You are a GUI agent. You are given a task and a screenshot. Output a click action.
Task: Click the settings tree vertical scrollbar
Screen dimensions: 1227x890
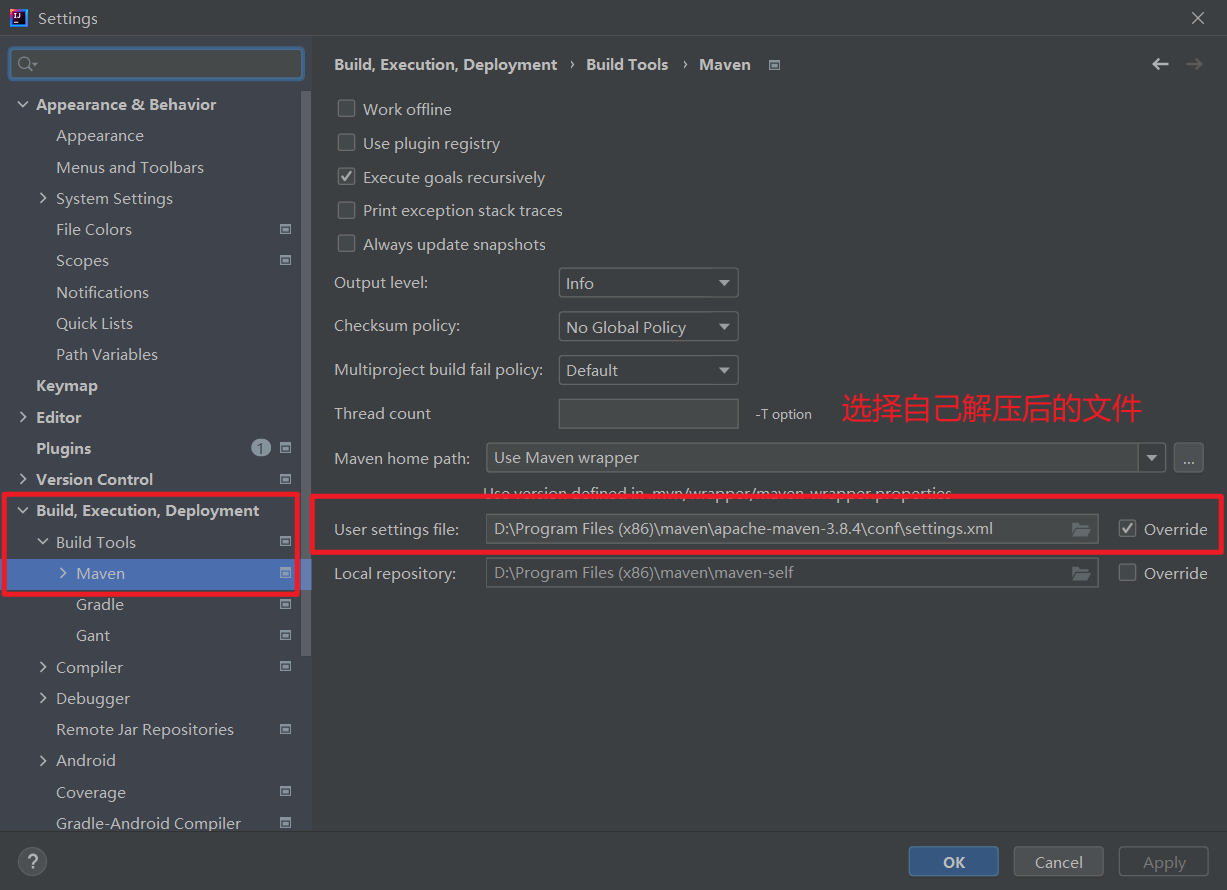tap(307, 373)
